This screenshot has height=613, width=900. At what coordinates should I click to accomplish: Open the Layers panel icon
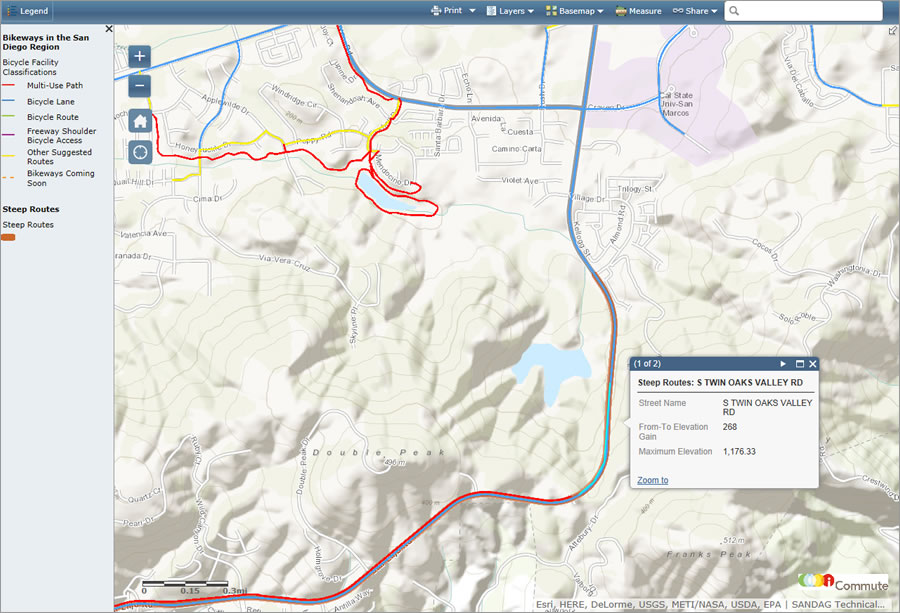[490, 10]
